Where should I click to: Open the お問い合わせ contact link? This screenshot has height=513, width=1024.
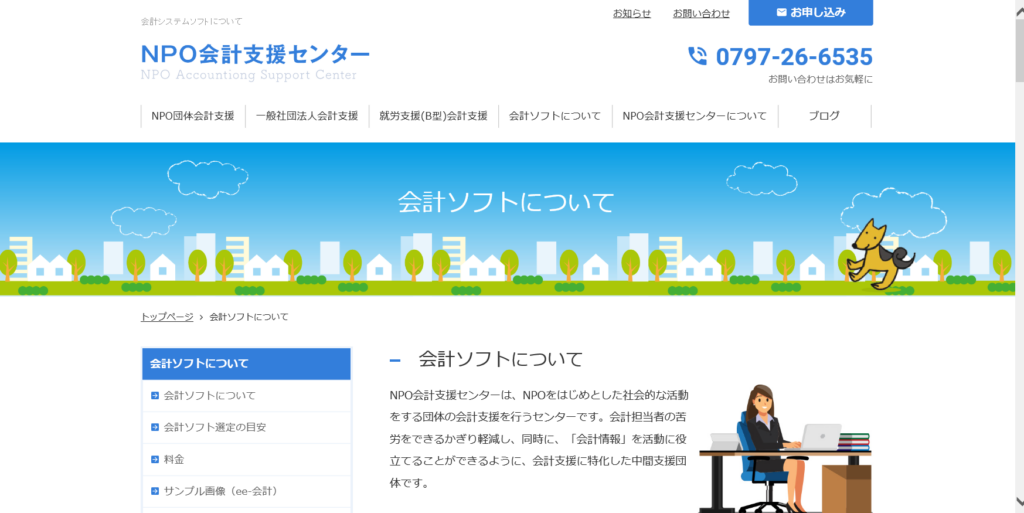point(701,13)
